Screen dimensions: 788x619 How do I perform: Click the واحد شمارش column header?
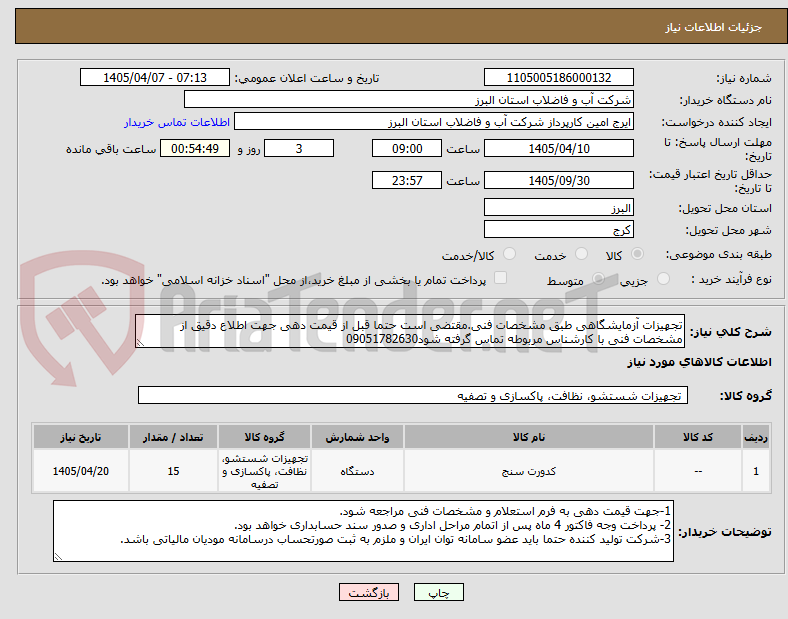357,437
